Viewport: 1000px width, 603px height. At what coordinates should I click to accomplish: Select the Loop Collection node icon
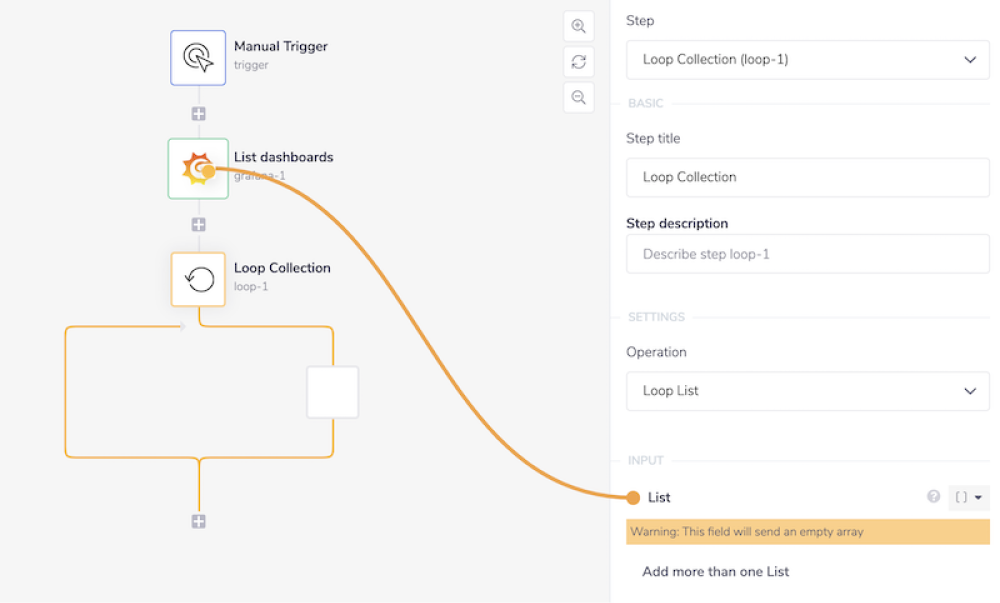tap(198, 279)
